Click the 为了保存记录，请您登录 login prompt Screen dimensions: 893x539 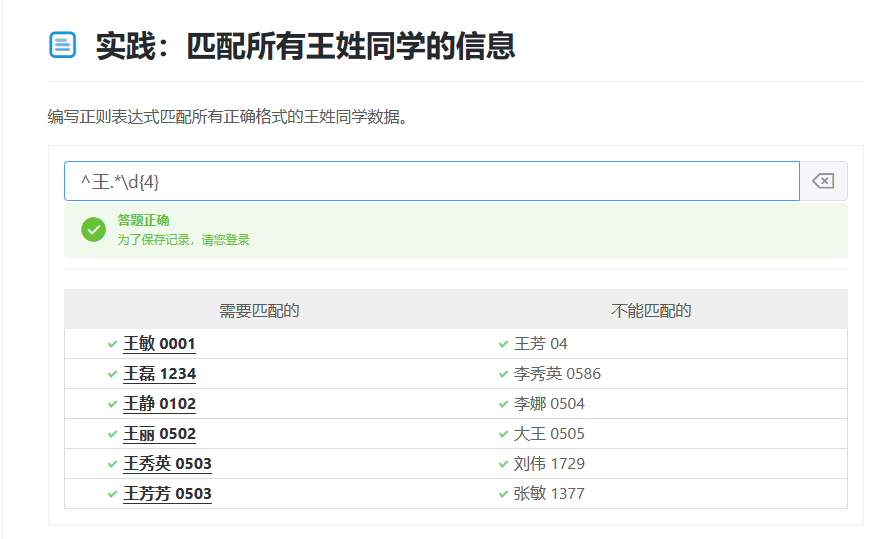click(183, 240)
